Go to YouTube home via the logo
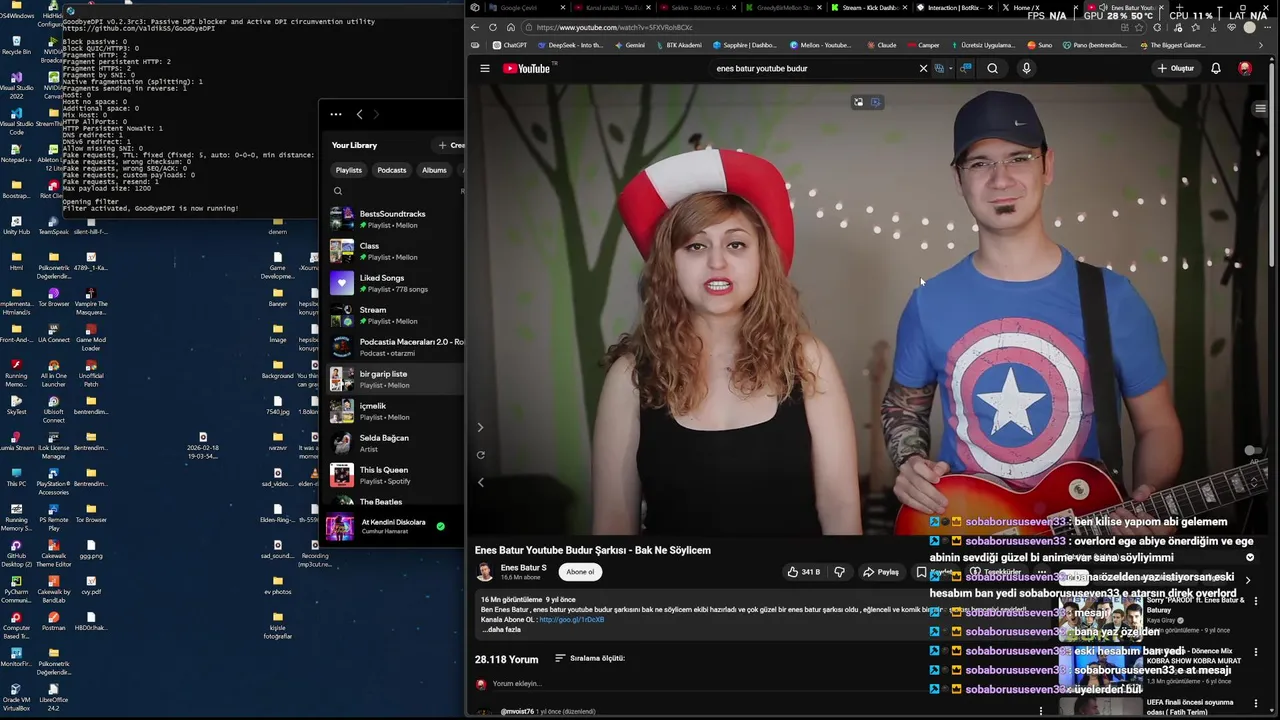The image size is (1280, 720). [528, 69]
